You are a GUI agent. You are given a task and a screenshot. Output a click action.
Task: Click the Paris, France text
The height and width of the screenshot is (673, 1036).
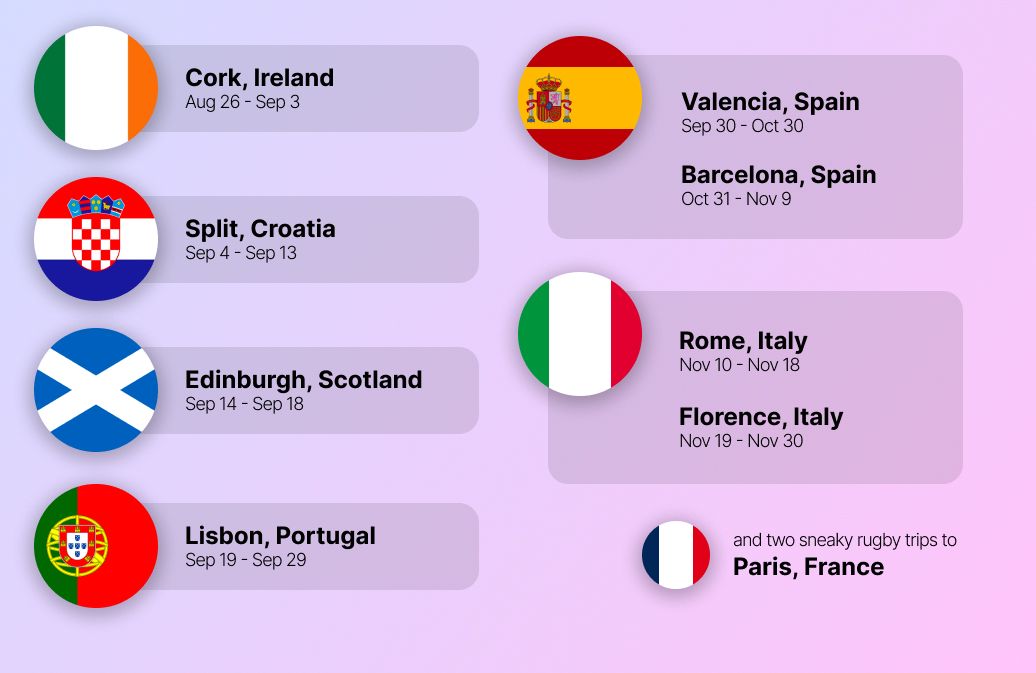click(x=808, y=567)
